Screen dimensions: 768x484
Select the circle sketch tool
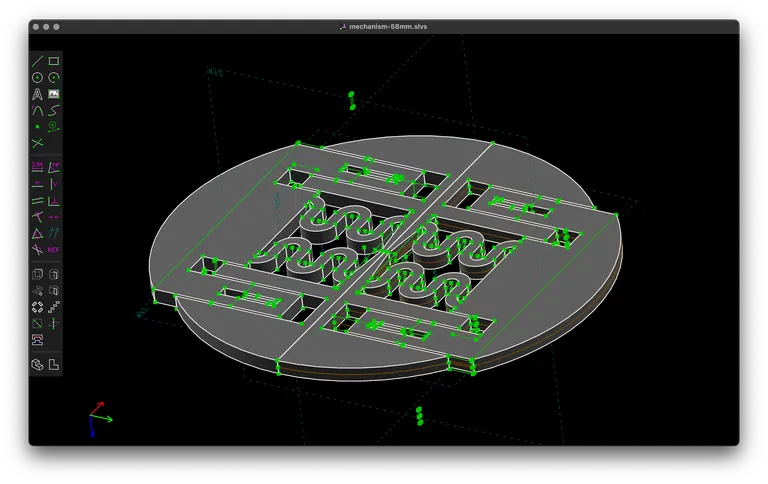37,77
